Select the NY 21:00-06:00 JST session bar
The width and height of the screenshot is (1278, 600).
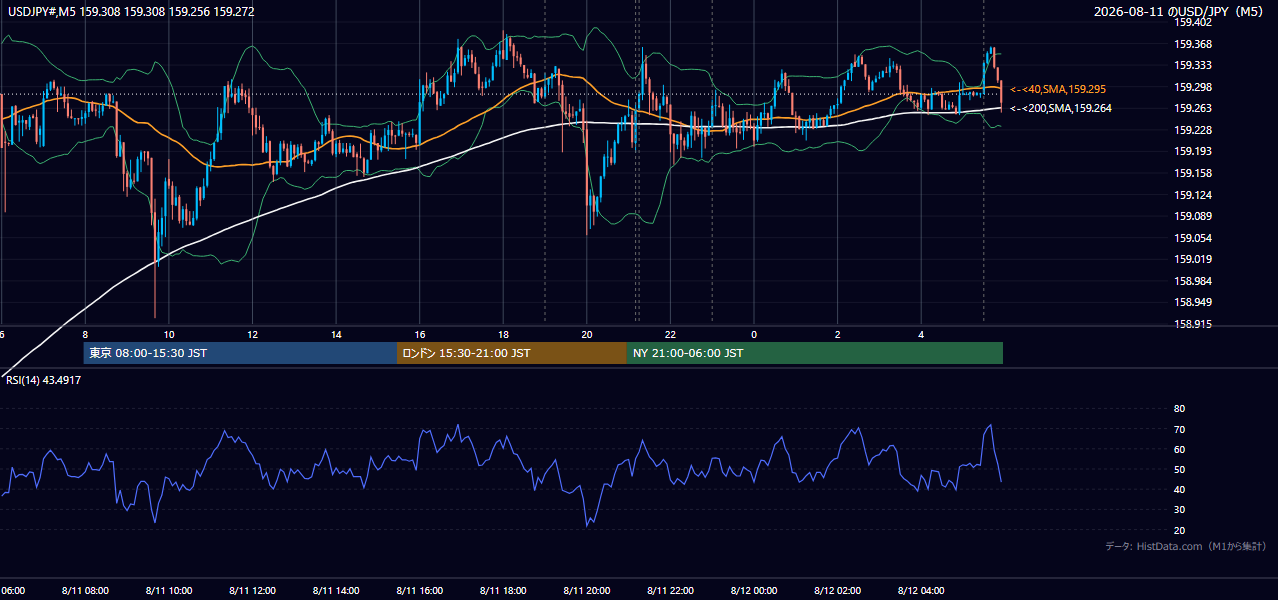click(815, 353)
